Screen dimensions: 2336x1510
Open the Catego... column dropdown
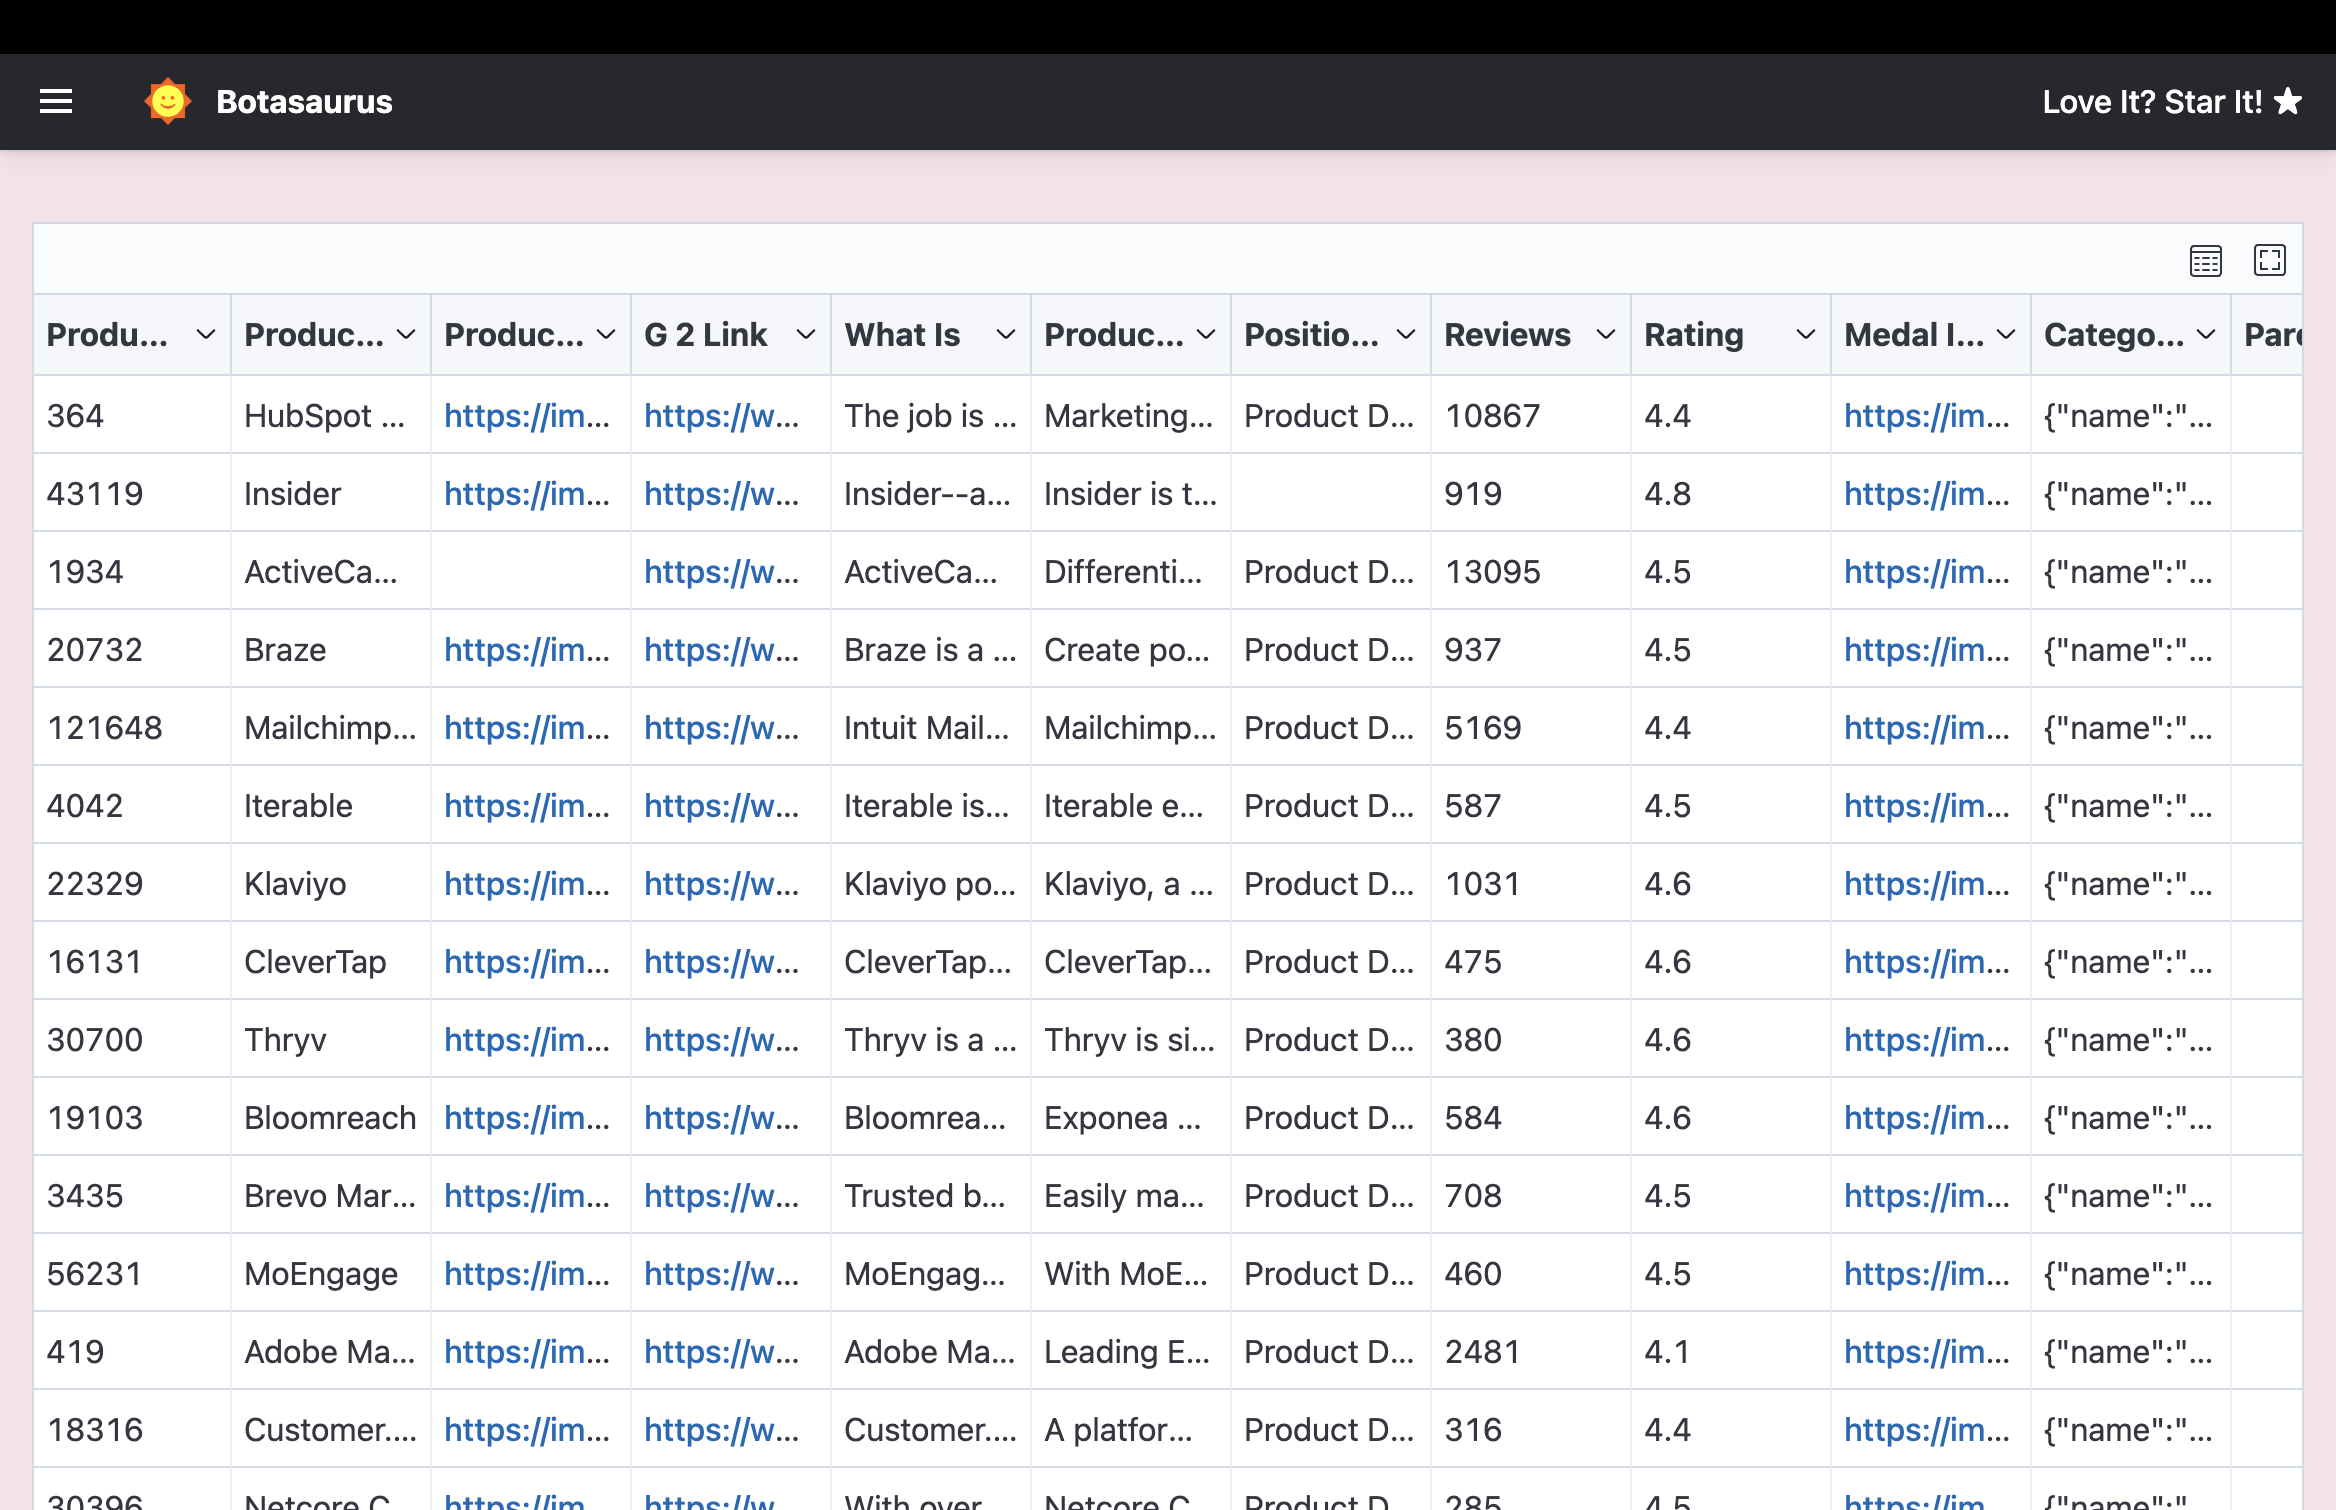pyautogui.click(x=2205, y=335)
